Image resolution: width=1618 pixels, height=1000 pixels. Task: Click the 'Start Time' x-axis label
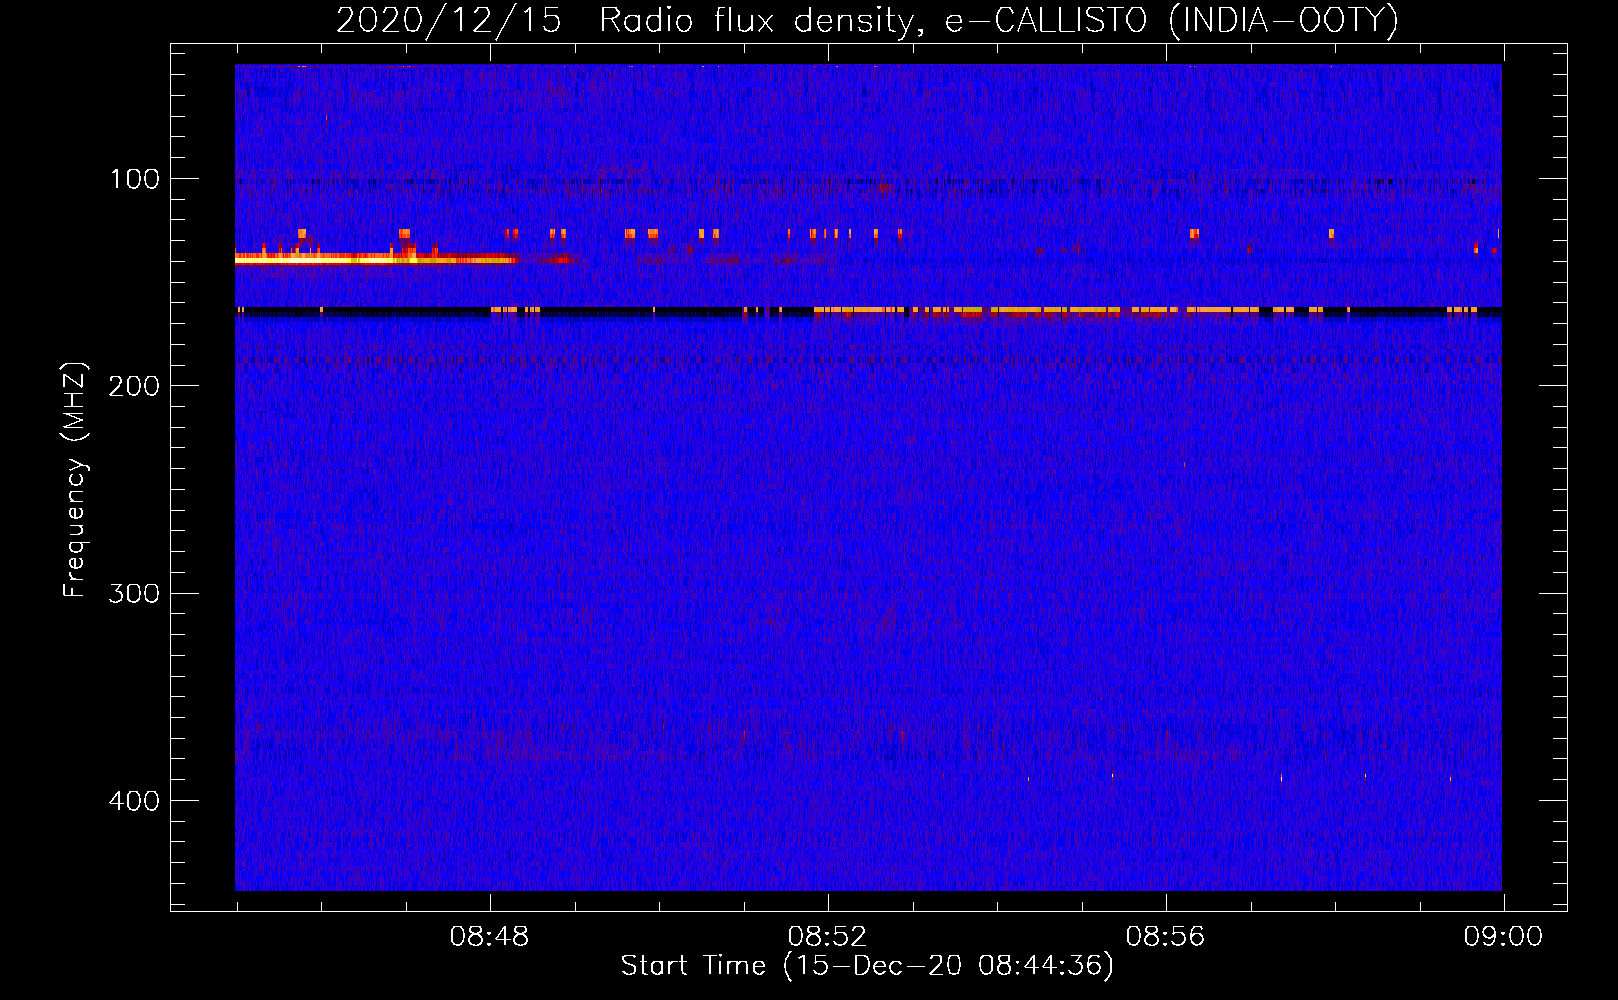pos(867,966)
